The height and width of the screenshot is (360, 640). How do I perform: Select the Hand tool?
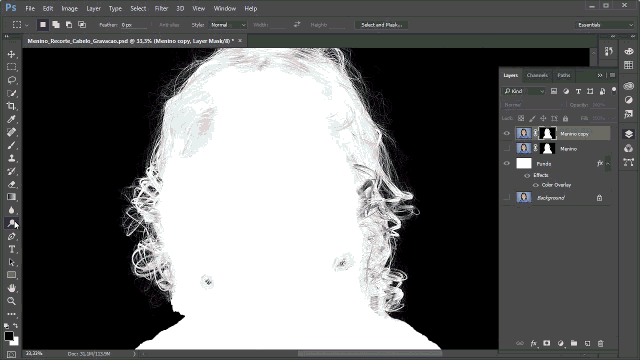pos(11,288)
